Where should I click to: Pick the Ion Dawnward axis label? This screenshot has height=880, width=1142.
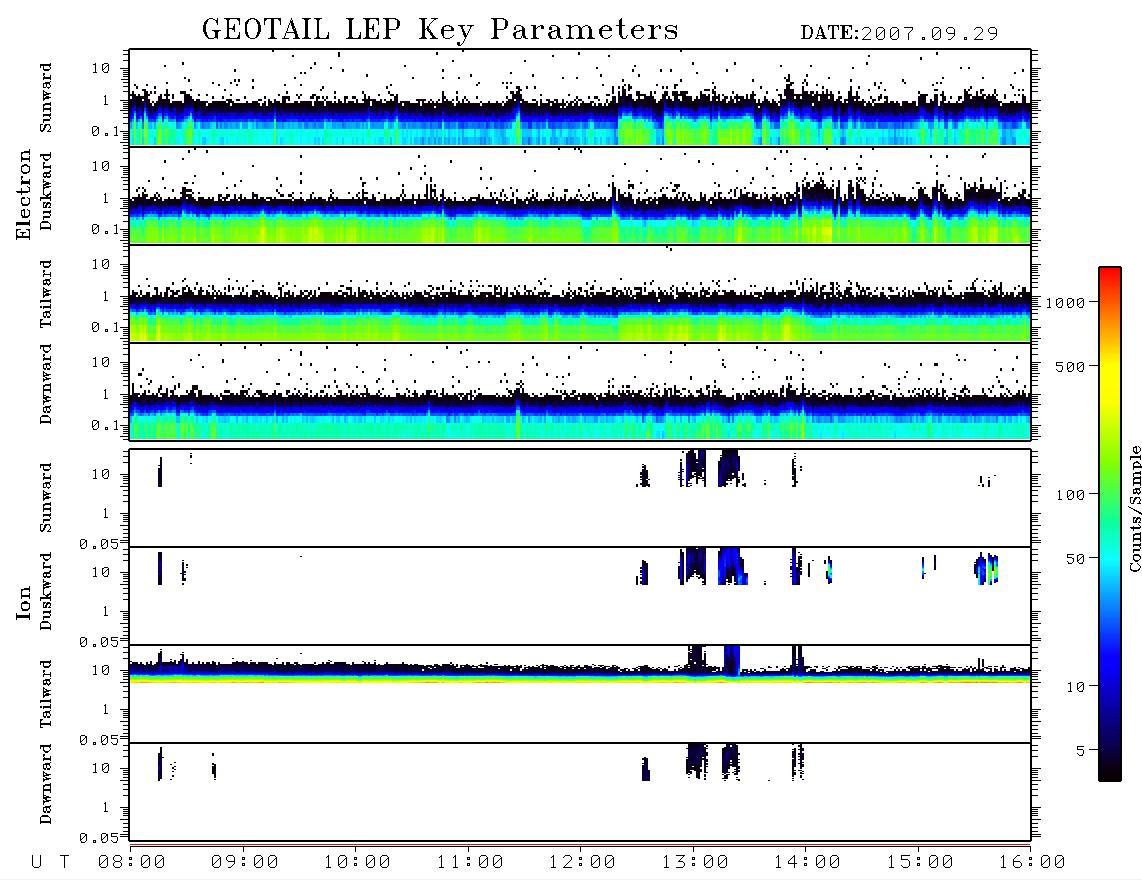[46, 784]
